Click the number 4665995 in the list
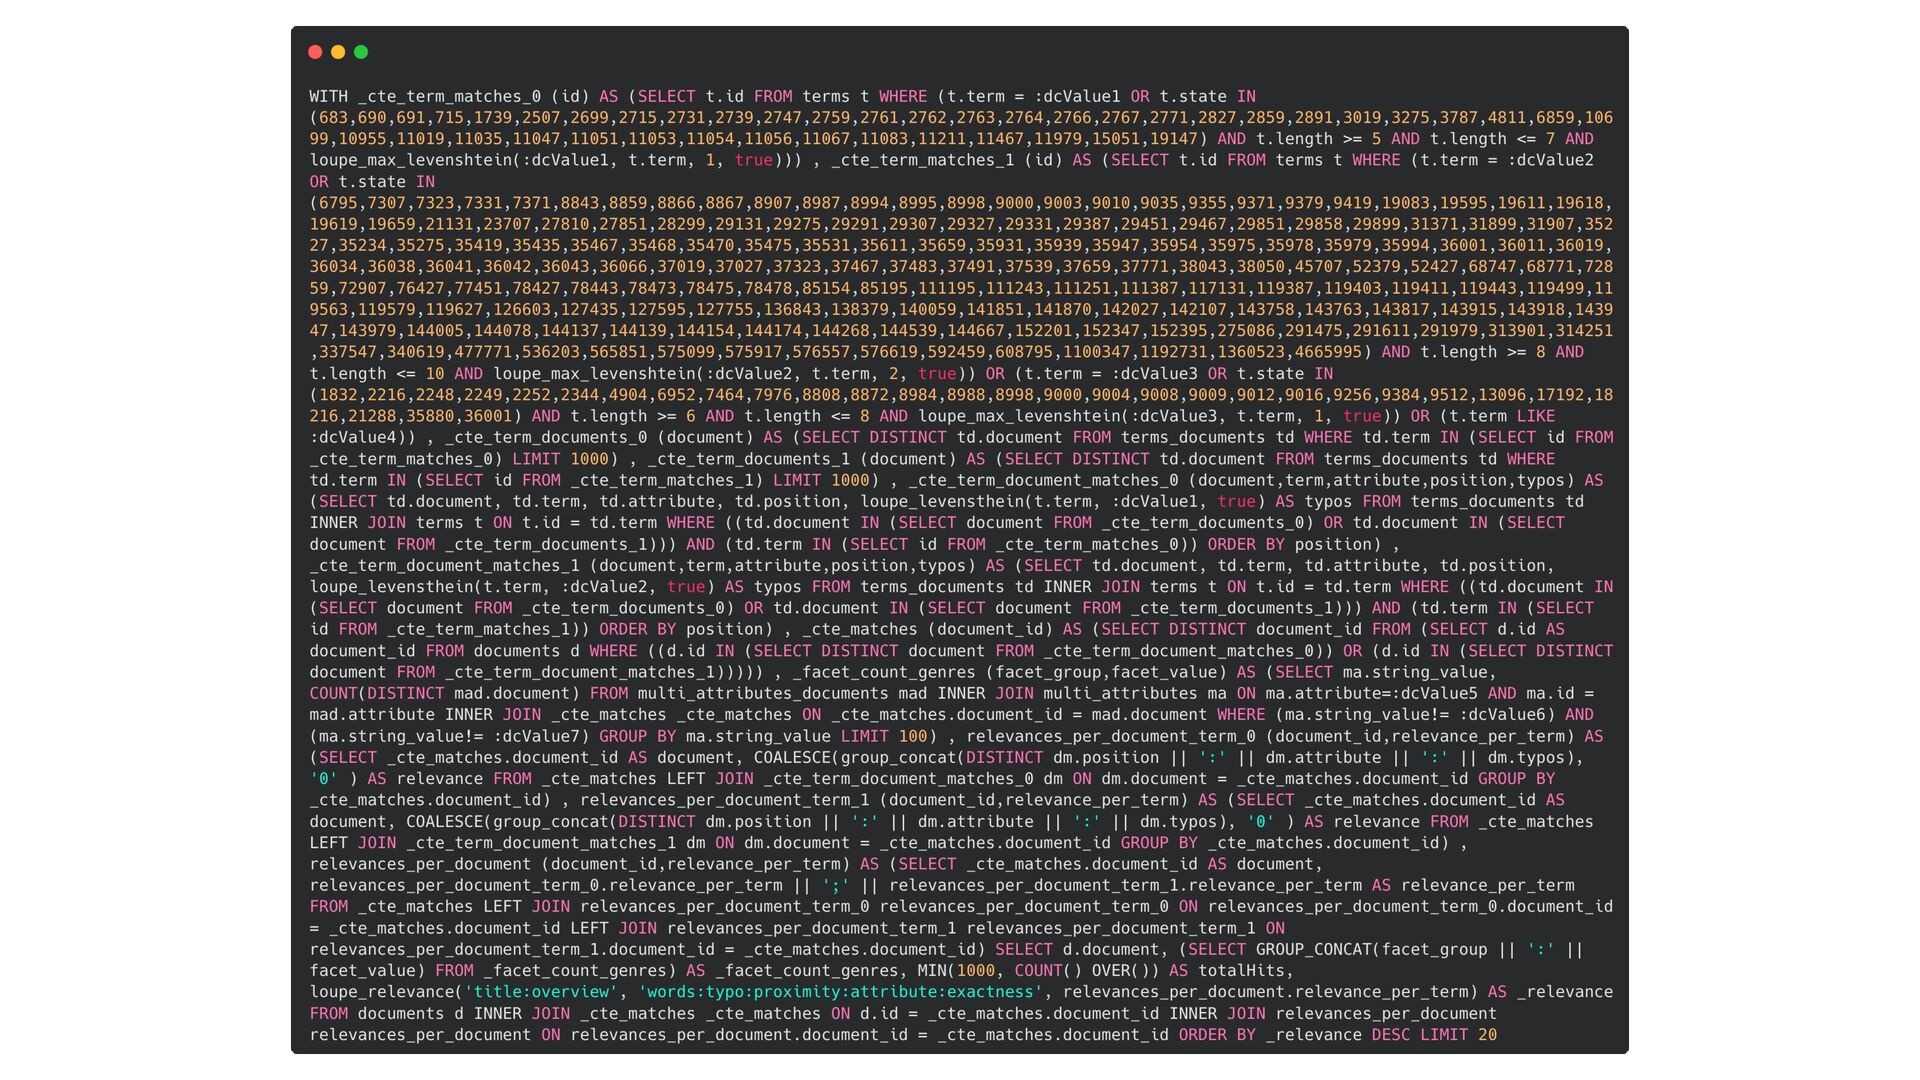The height and width of the screenshot is (1080, 1920). pos(1327,352)
